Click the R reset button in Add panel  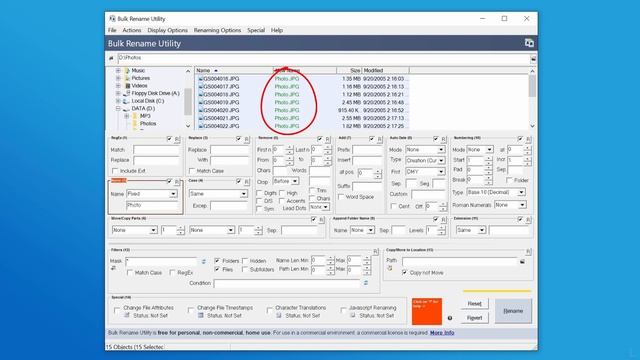click(380, 139)
